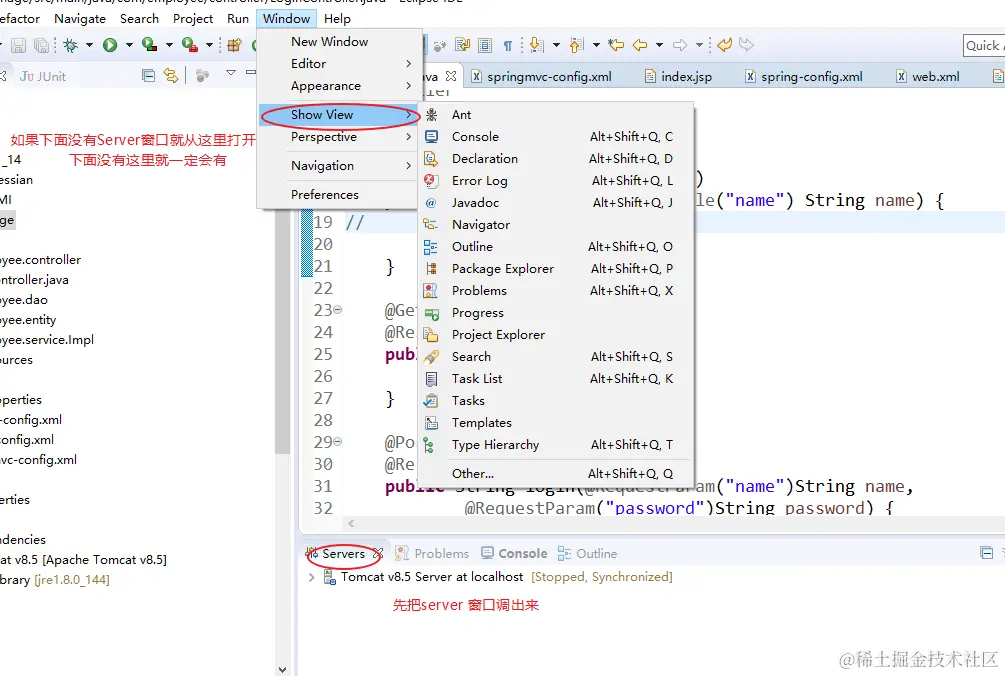Open Next Annotation dropdown arrow
The image size is (1005, 676).
point(556,45)
